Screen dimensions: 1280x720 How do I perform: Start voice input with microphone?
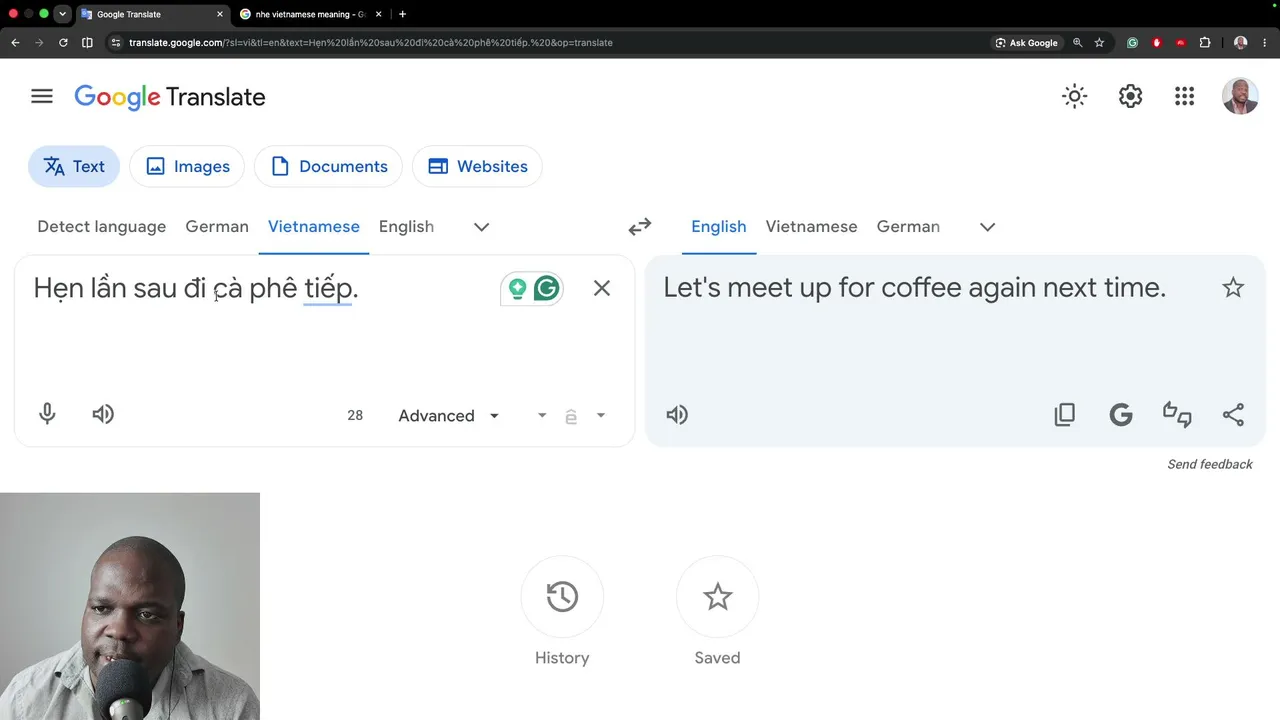tap(47, 414)
